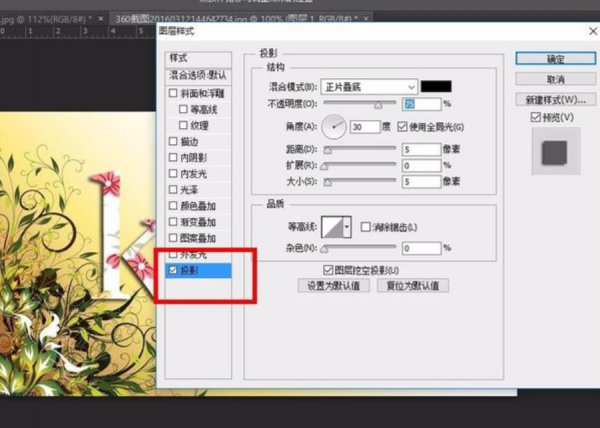Toggle 图层挖空投影(U) checkbox
The image size is (600, 428).
(328, 270)
